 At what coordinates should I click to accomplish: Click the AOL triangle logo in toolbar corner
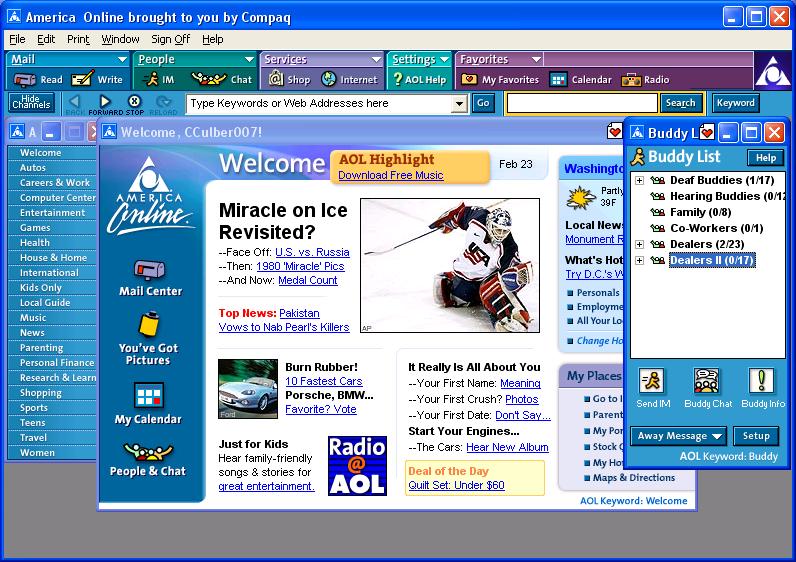(x=773, y=71)
